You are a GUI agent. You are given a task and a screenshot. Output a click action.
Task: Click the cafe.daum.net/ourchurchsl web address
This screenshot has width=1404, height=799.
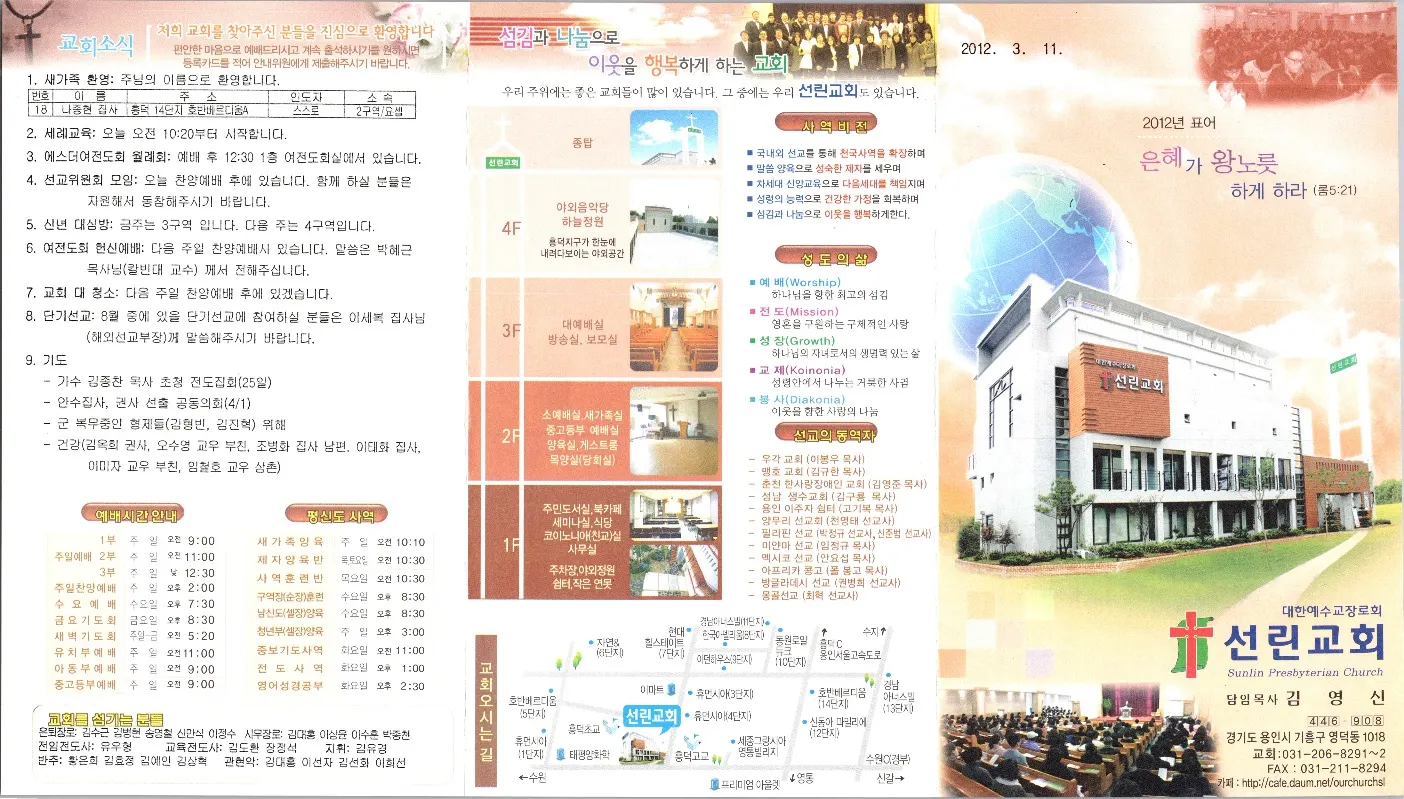1313,783
